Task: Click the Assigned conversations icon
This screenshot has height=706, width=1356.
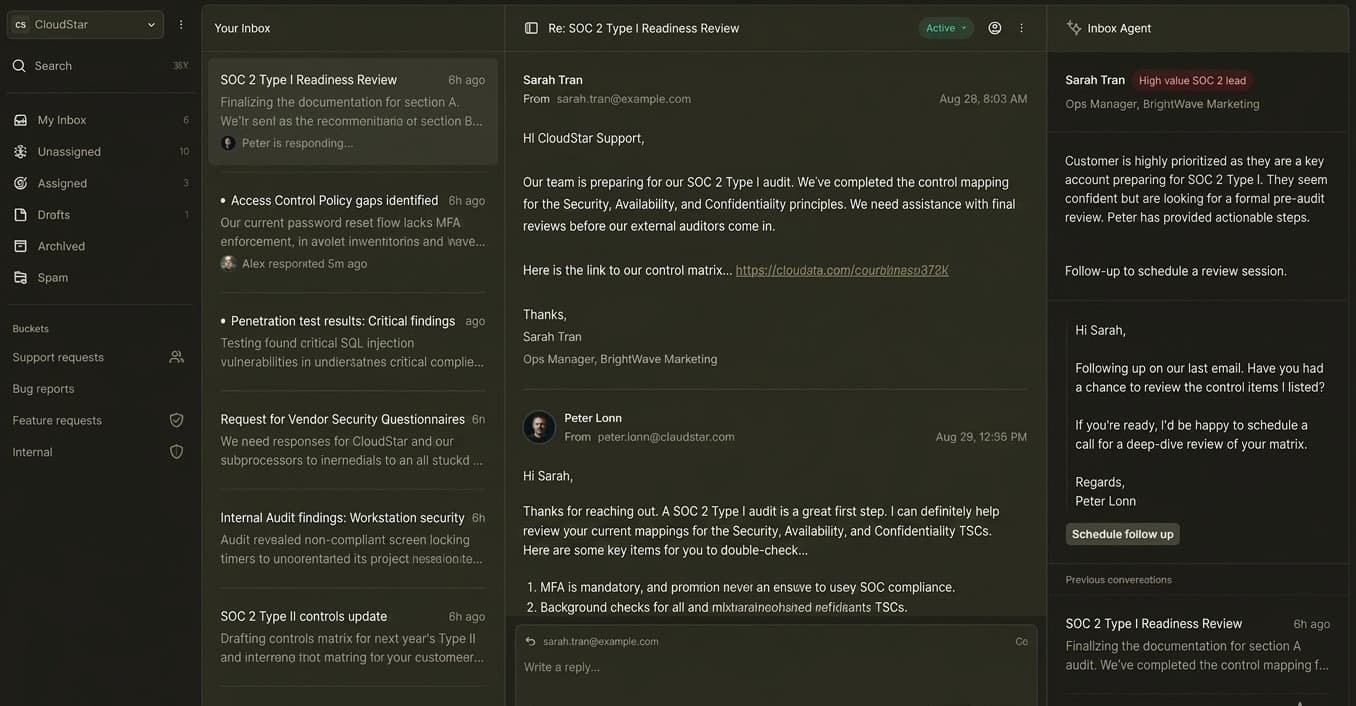Action: tap(21, 182)
